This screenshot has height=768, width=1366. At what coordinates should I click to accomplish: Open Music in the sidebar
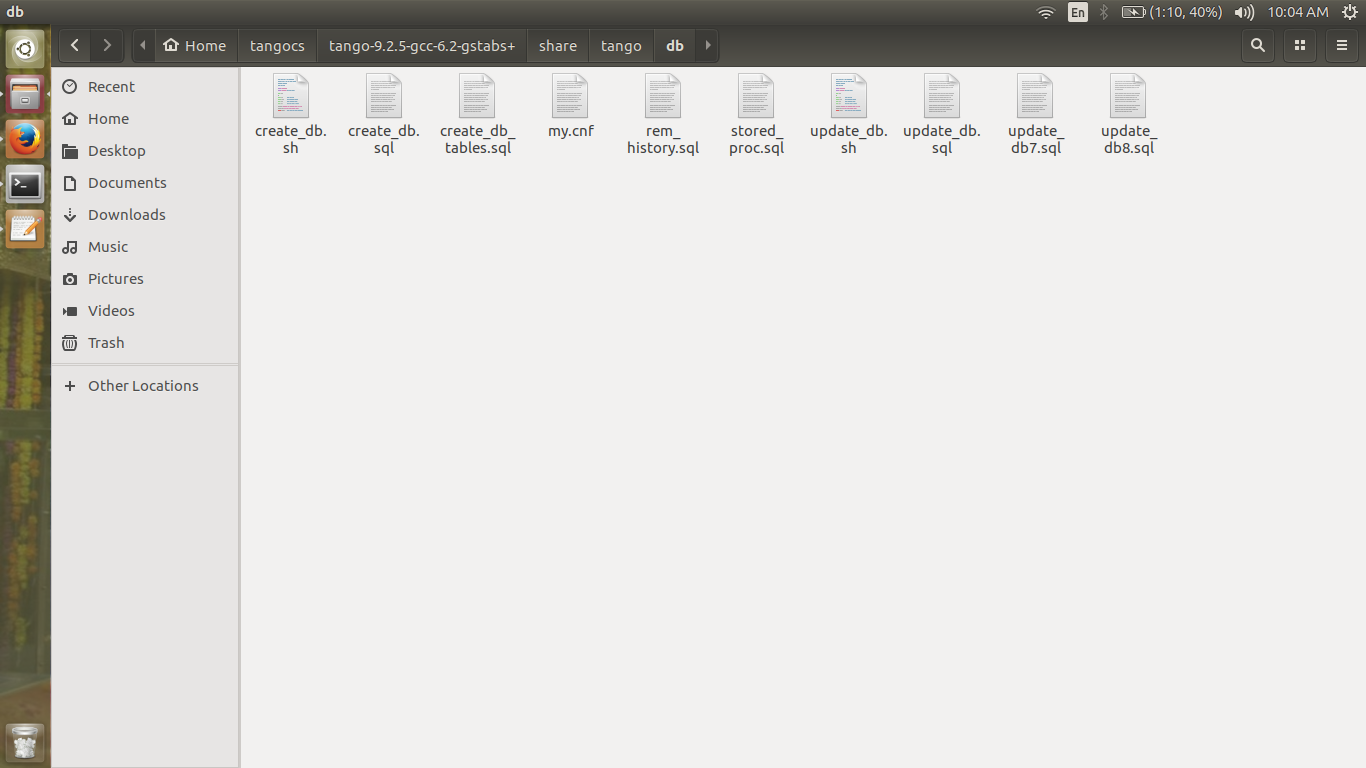click(145, 247)
